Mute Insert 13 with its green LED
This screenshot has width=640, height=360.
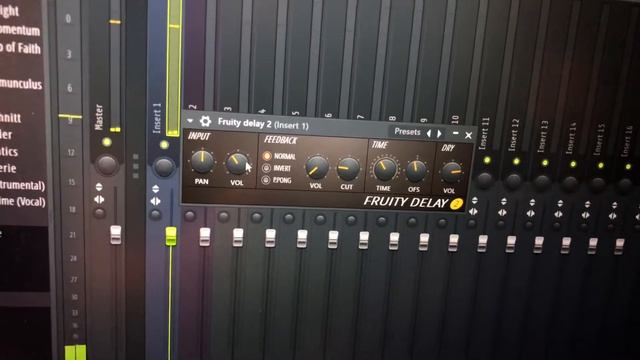(545, 163)
